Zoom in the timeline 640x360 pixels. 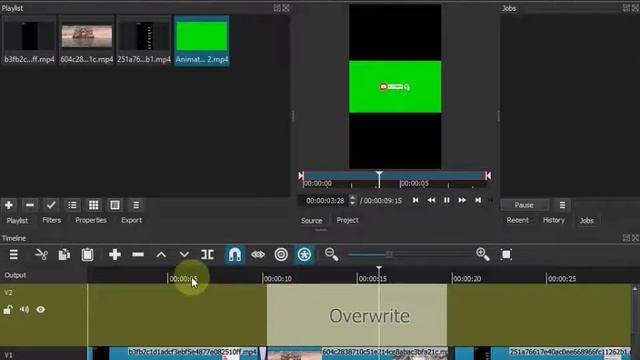[483, 255]
